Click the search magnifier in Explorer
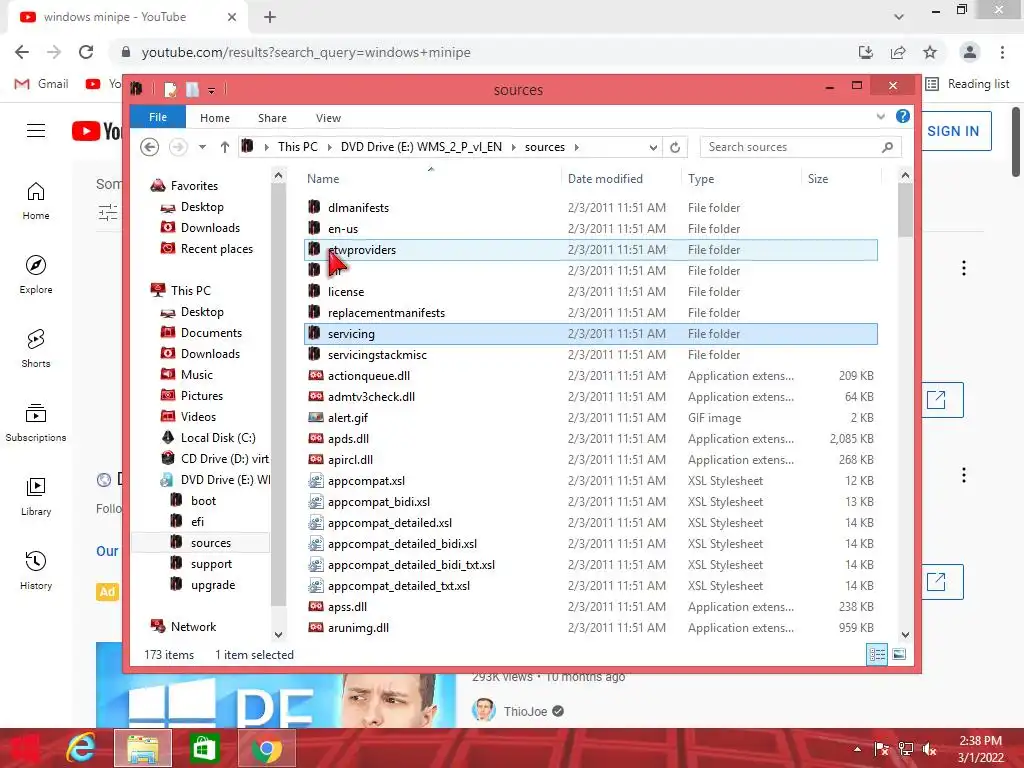 point(887,147)
